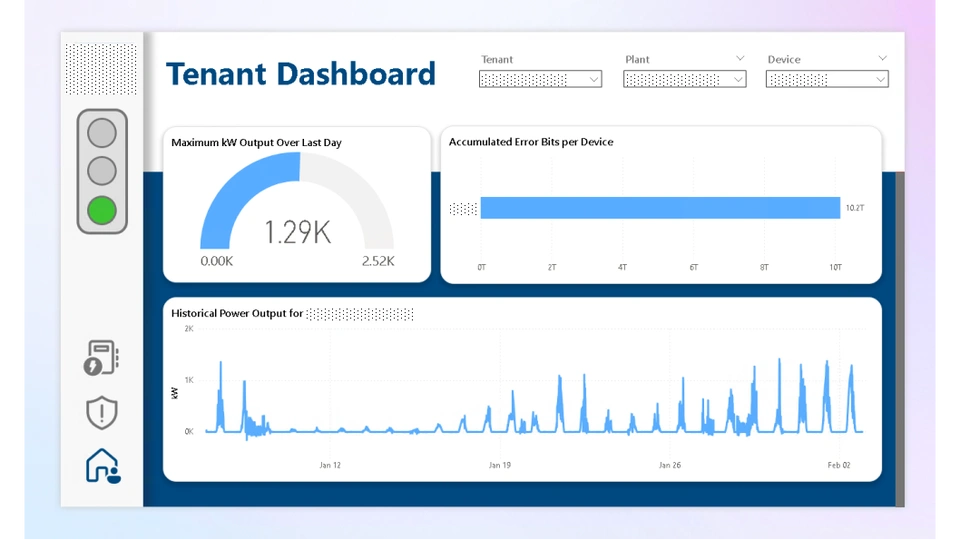The height and width of the screenshot is (540, 960).
Task: Click the top gray traffic light circle
Action: 102,132
